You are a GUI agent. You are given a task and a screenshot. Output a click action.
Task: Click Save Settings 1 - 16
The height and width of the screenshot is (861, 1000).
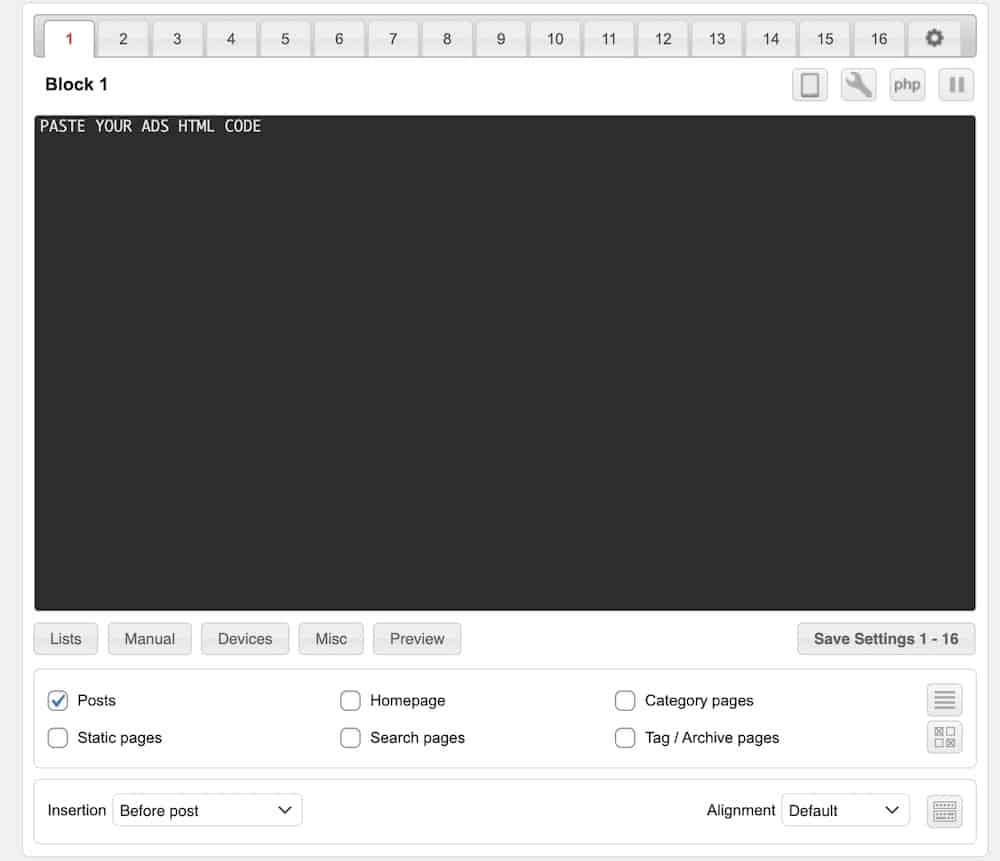point(886,638)
